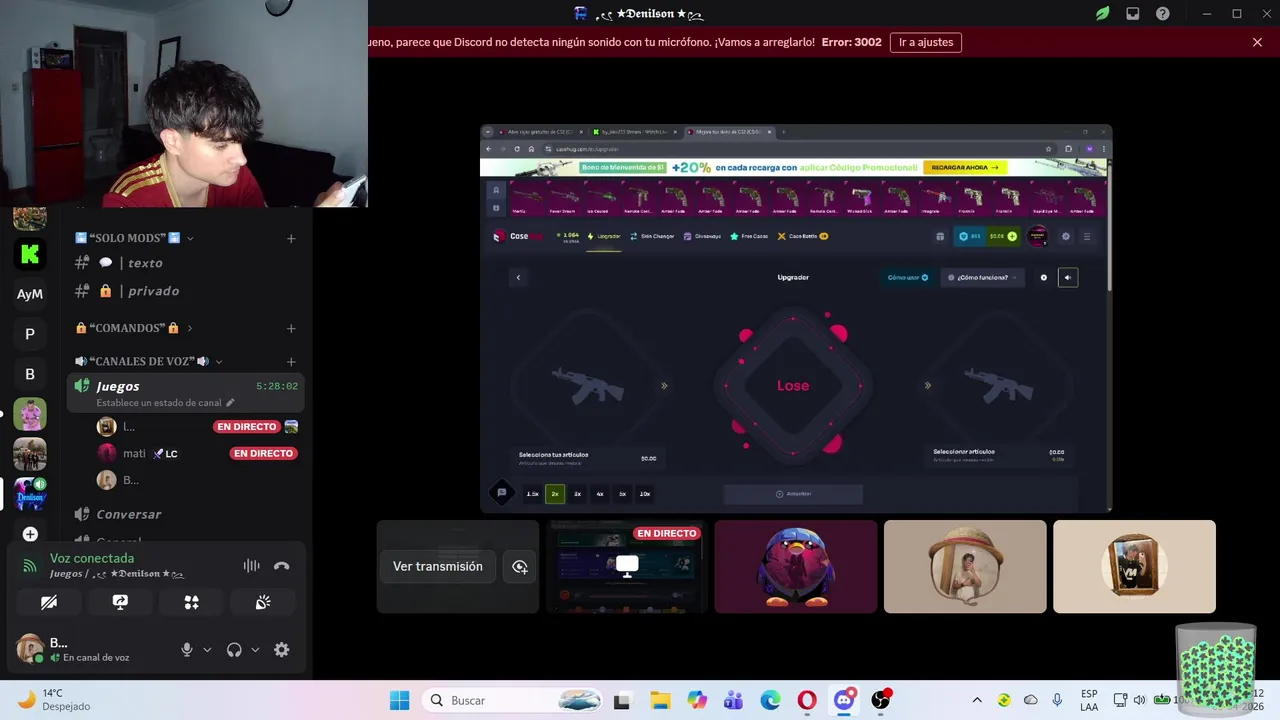Click the sound icon in the Upgrader page
The width and height of the screenshot is (1280, 720).
(1068, 277)
